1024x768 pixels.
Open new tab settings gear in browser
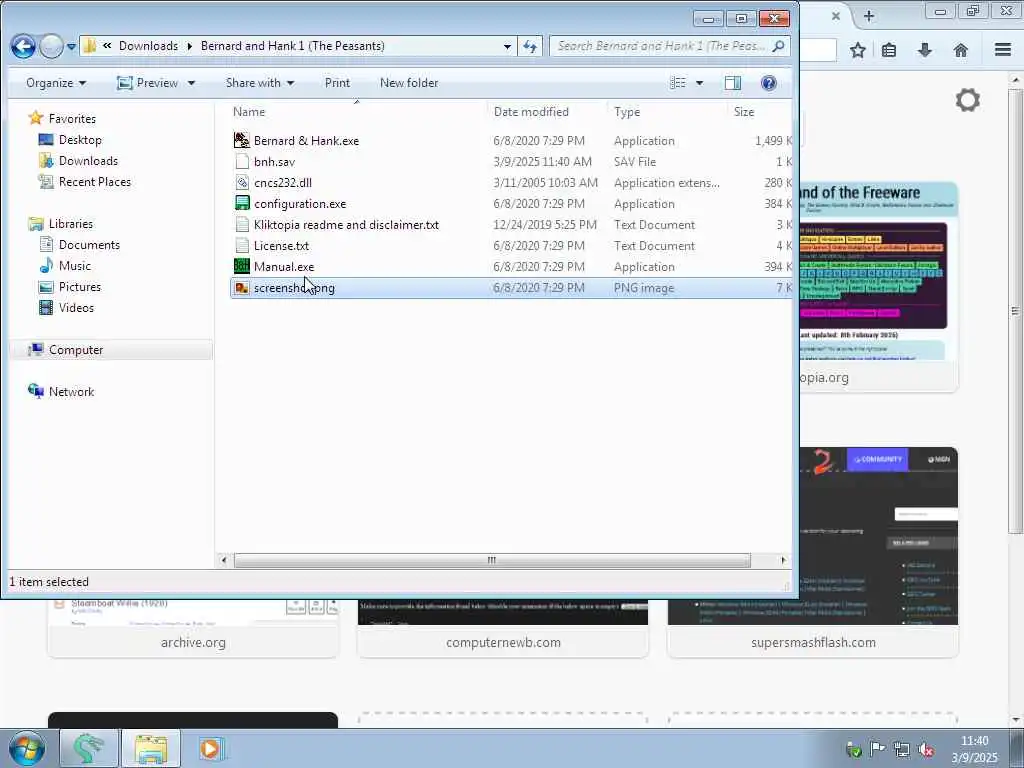(x=968, y=100)
